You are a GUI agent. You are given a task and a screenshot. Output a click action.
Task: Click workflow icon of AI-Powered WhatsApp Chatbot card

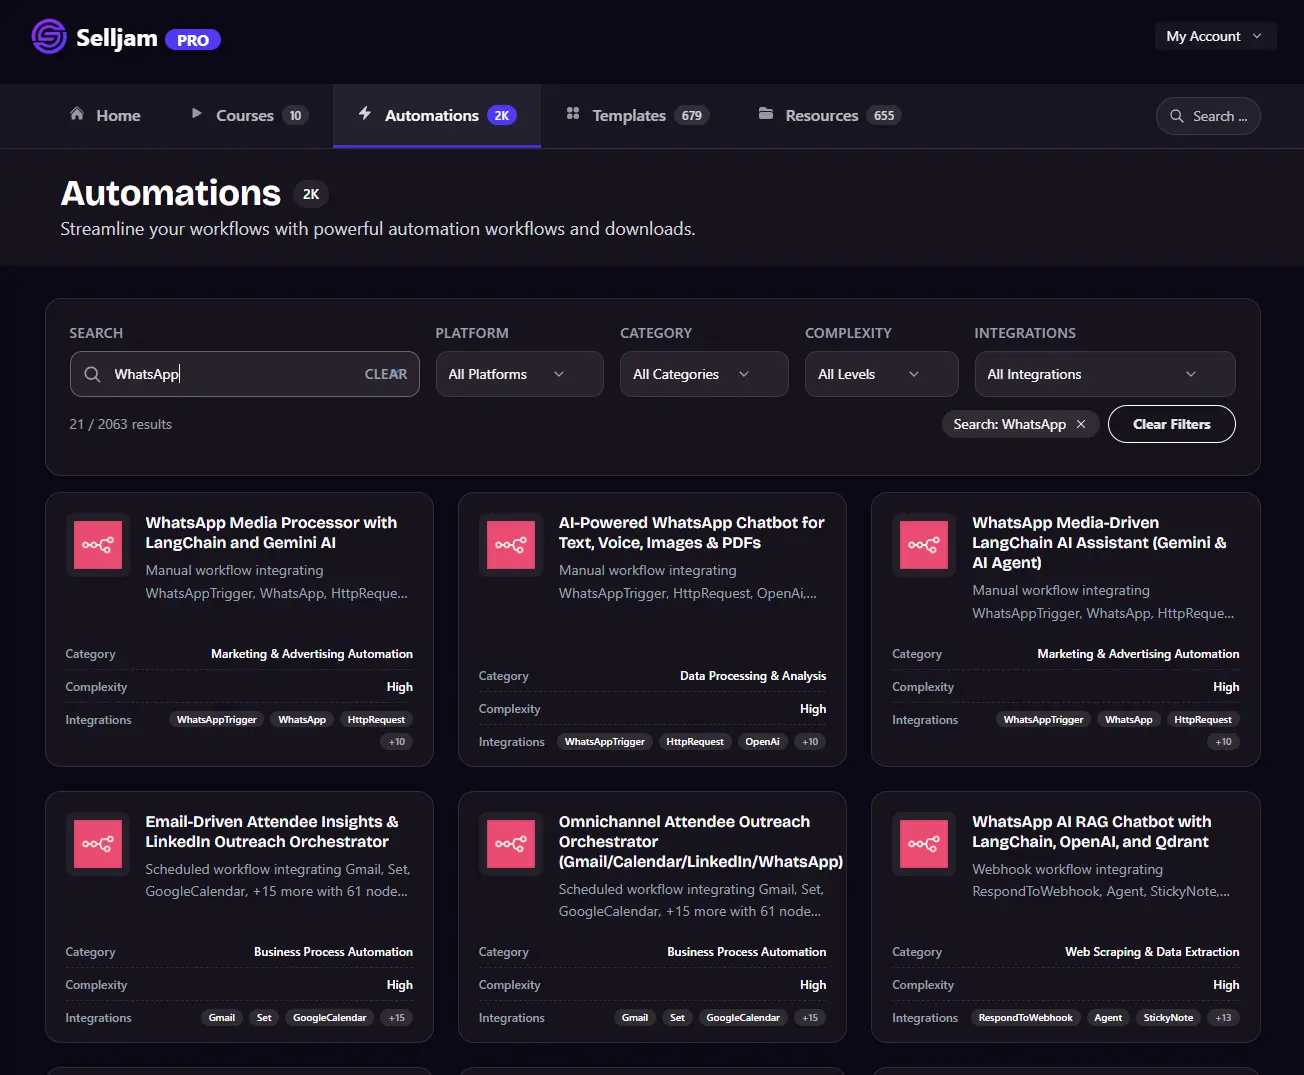pyautogui.click(x=511, y=545)
